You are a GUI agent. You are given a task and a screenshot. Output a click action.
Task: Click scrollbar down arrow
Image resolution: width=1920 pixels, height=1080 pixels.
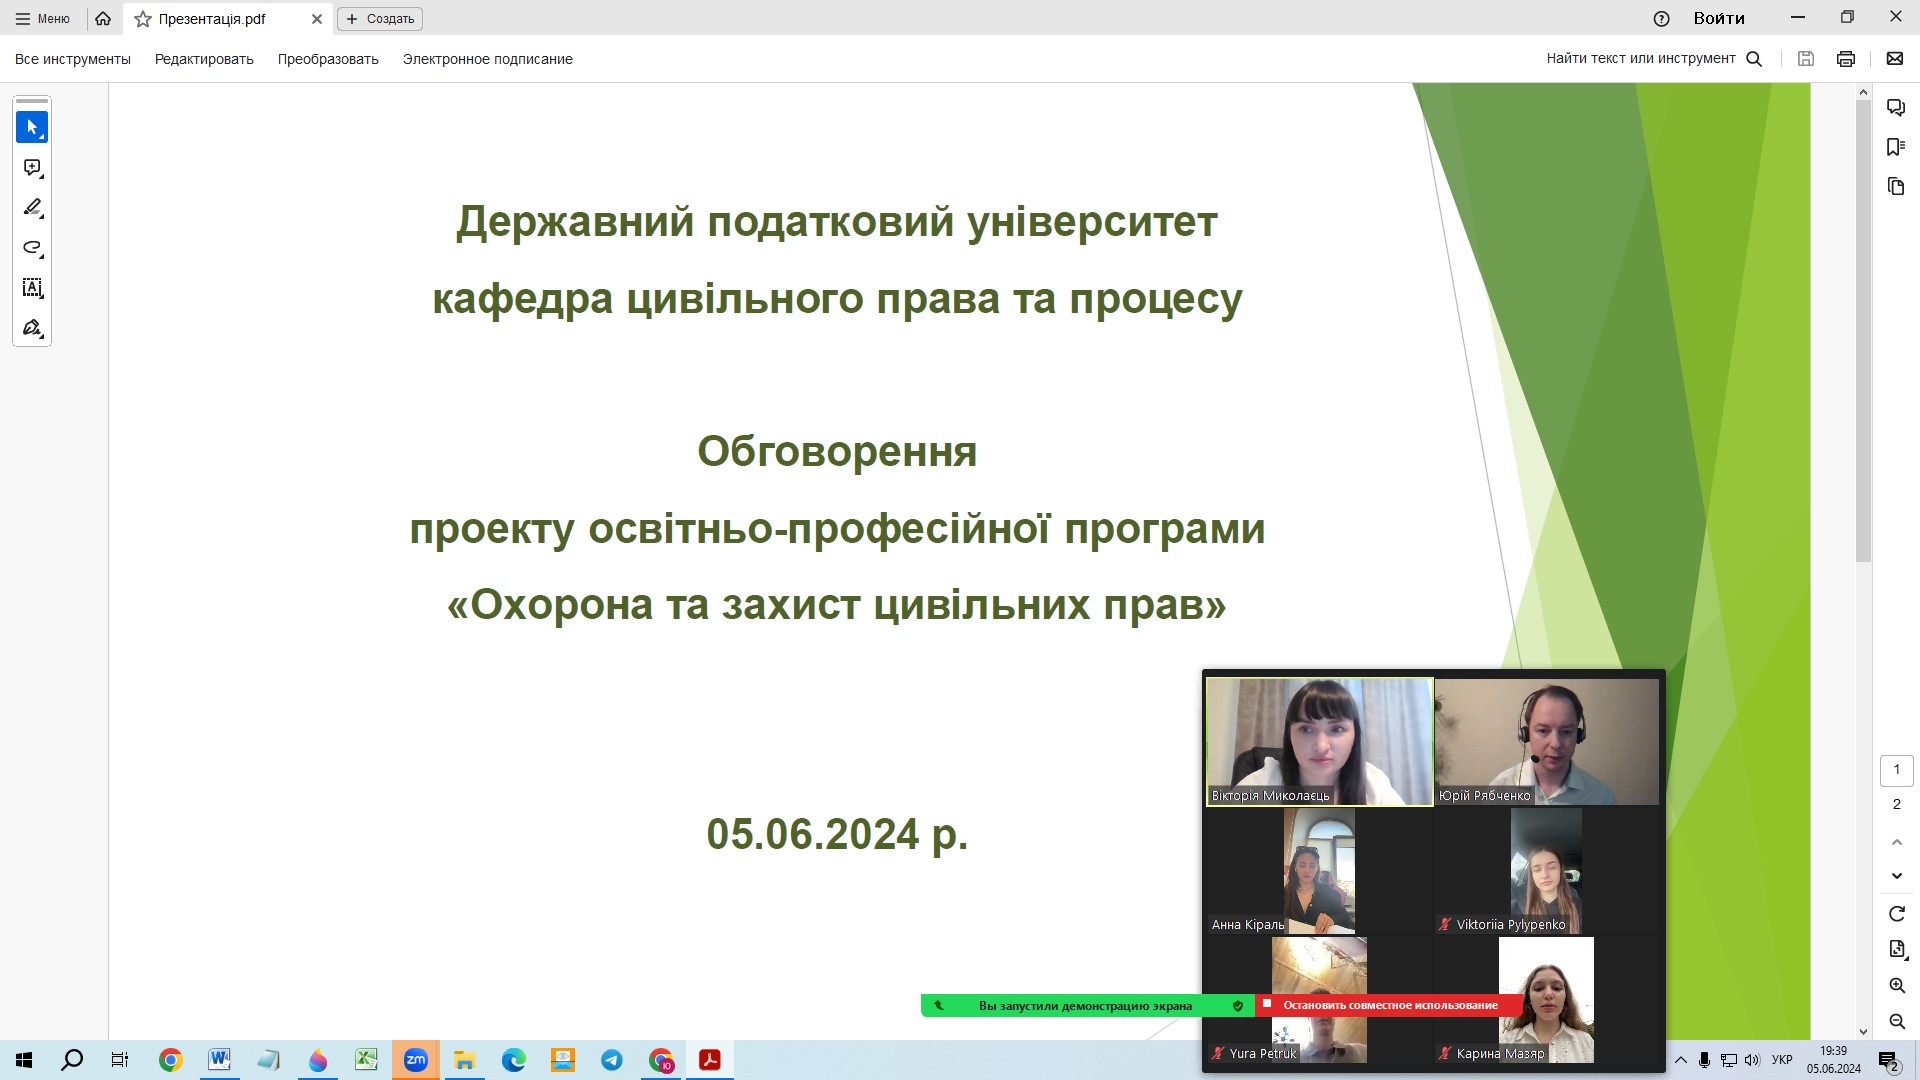[1863, 1031]
